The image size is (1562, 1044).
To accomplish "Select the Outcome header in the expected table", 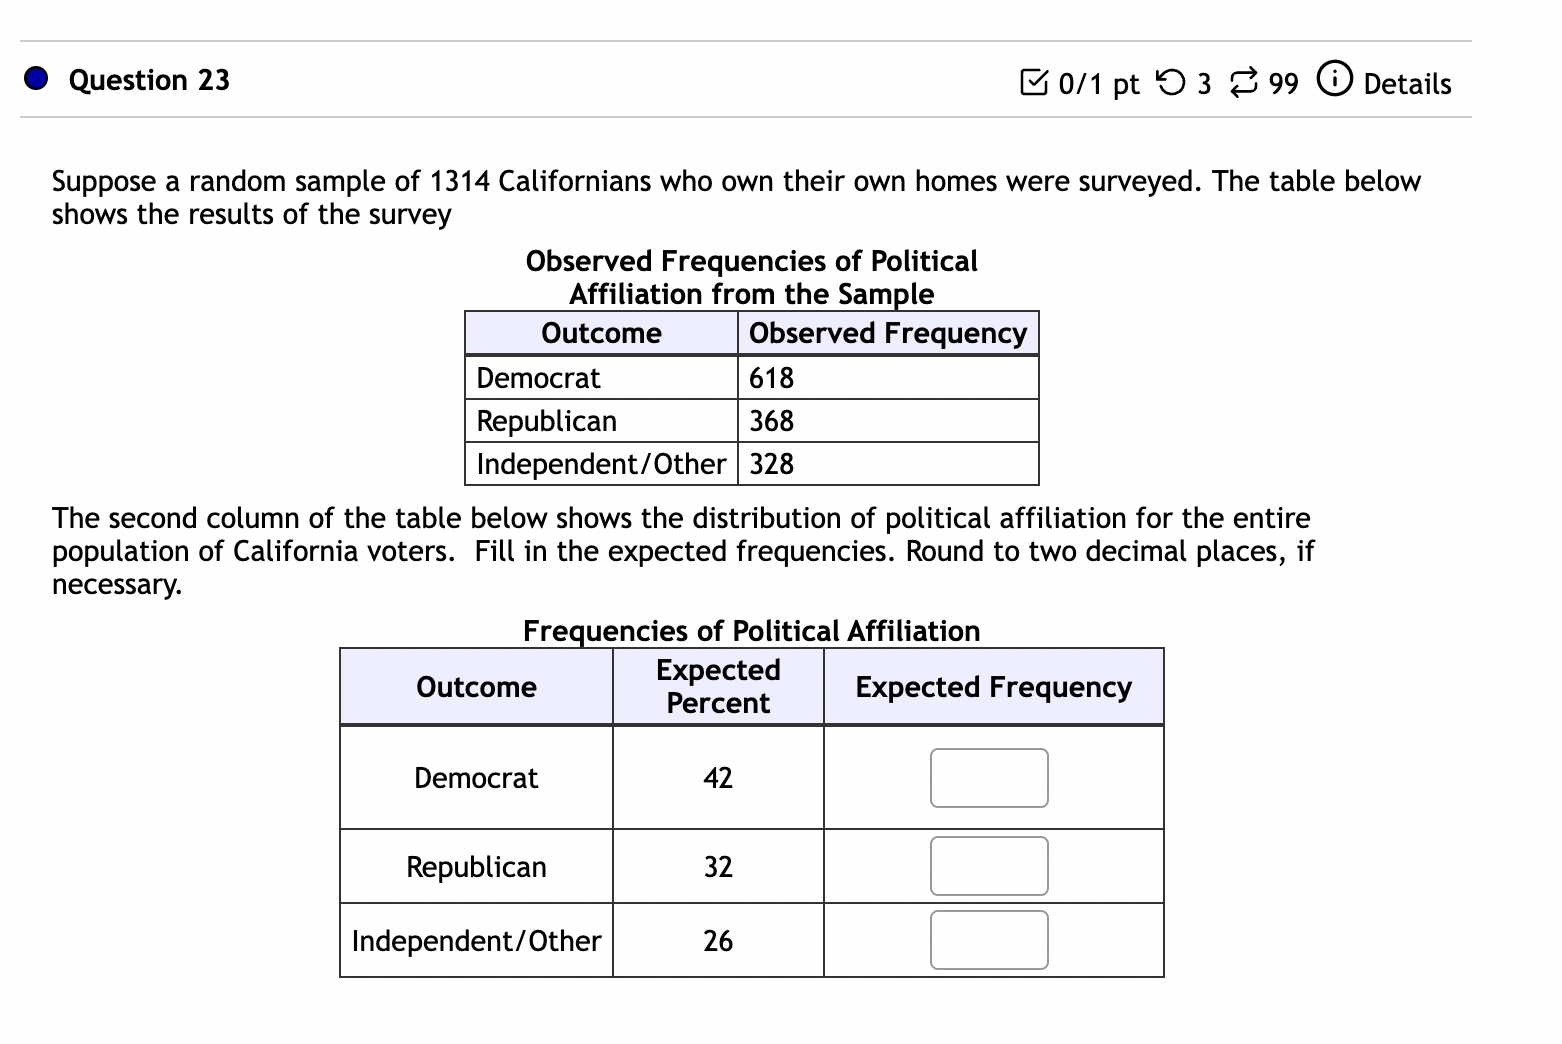I will click(x=475, y=687).
